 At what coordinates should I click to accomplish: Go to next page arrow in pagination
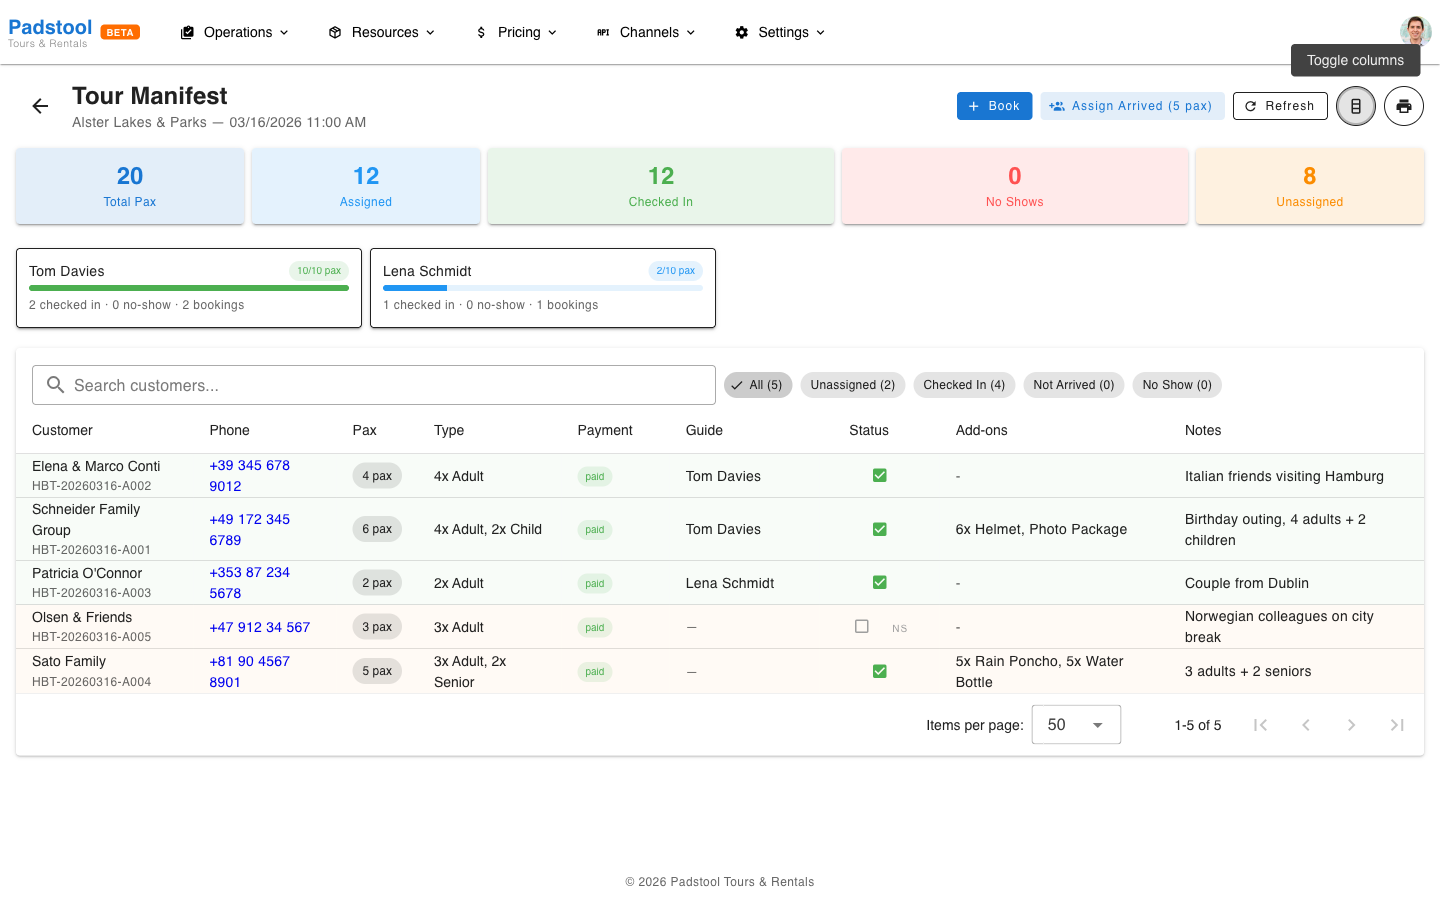coord(1351,725)
